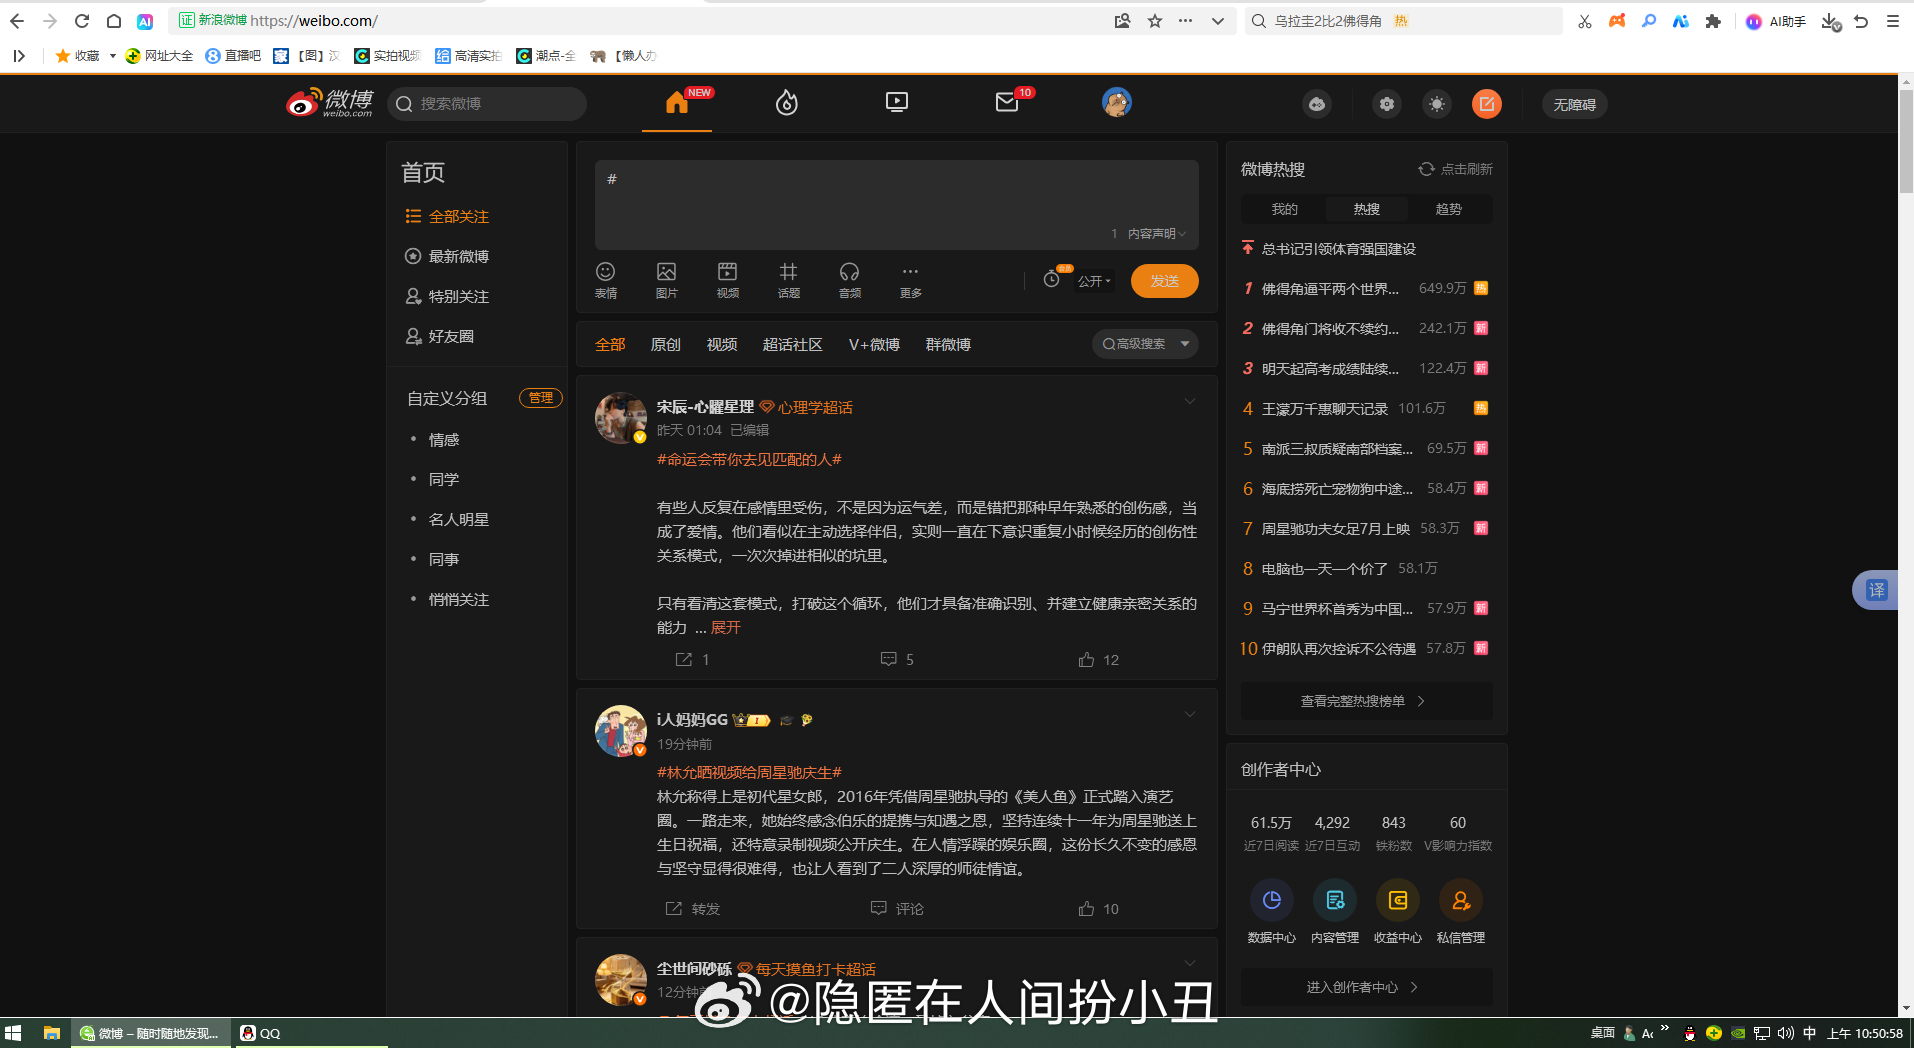The image size is (1914, 1048).
Task: Expand the 内容声明 dropdown
Action: [1156, 234]
